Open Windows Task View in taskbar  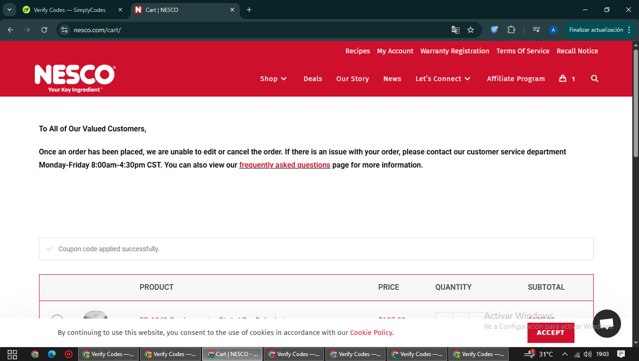(x=12, y=354)
